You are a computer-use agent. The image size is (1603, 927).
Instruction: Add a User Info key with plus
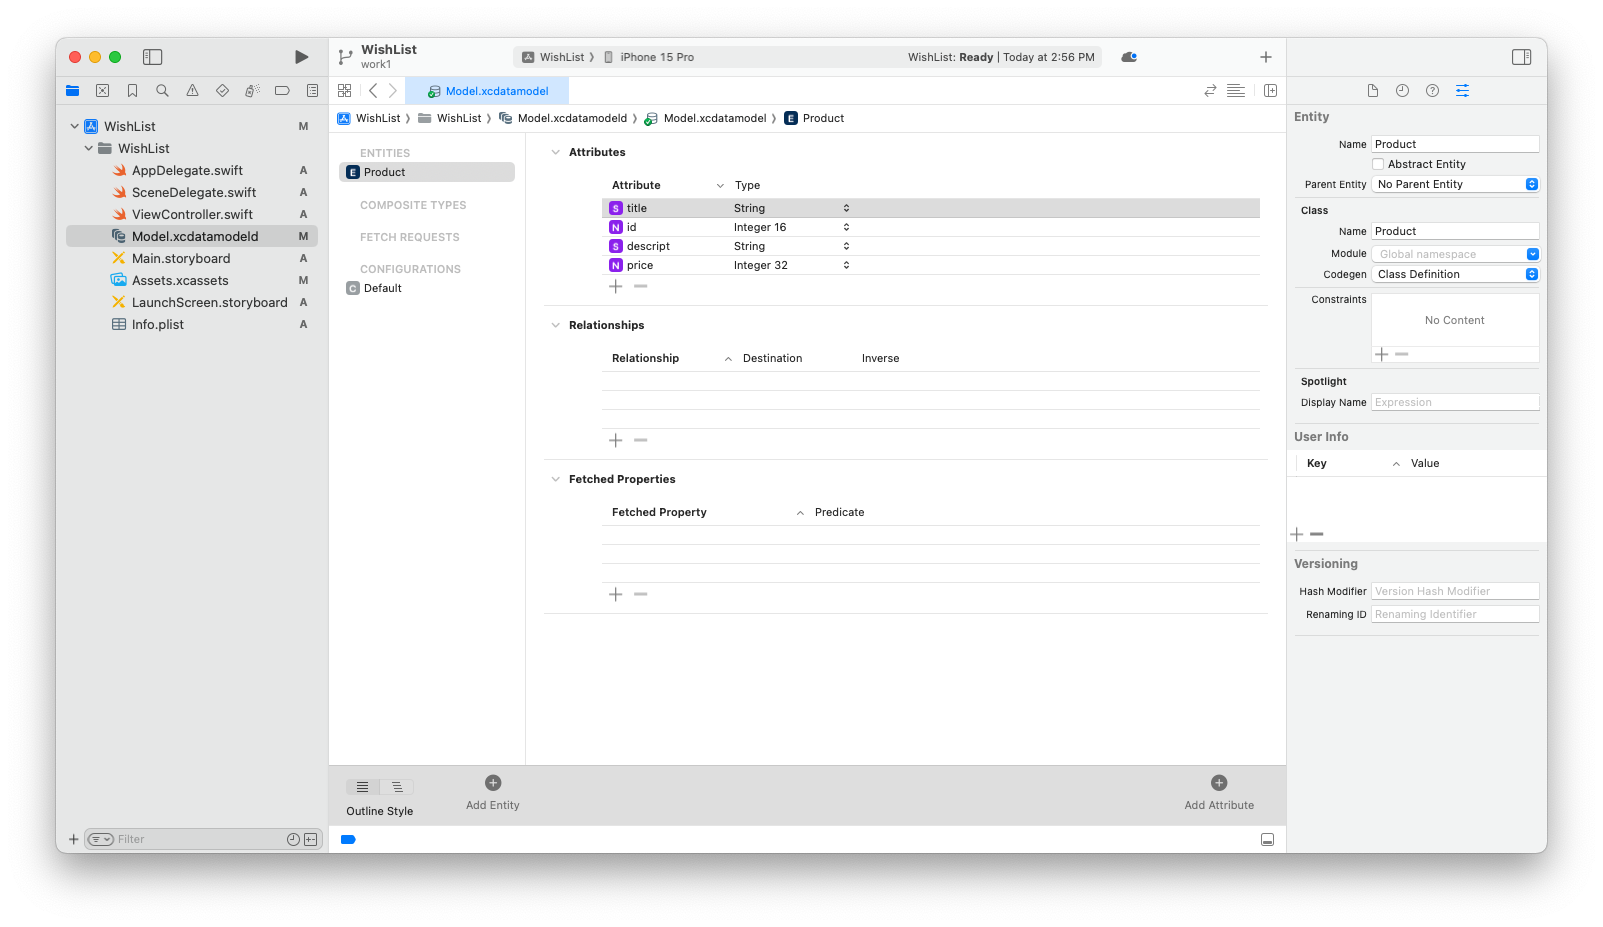click(x=1297, y=535)
